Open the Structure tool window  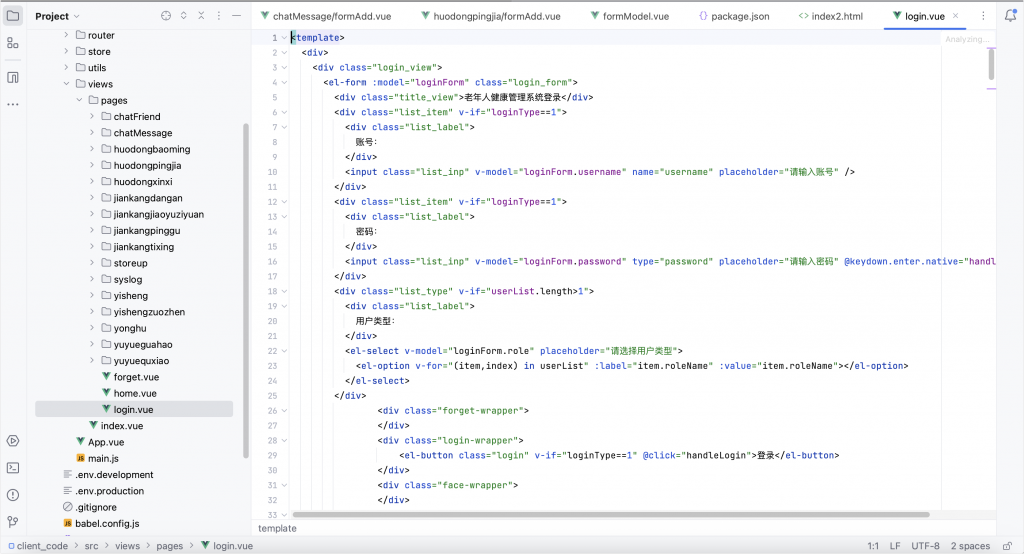pyautogui.click(x=13, y=43)
